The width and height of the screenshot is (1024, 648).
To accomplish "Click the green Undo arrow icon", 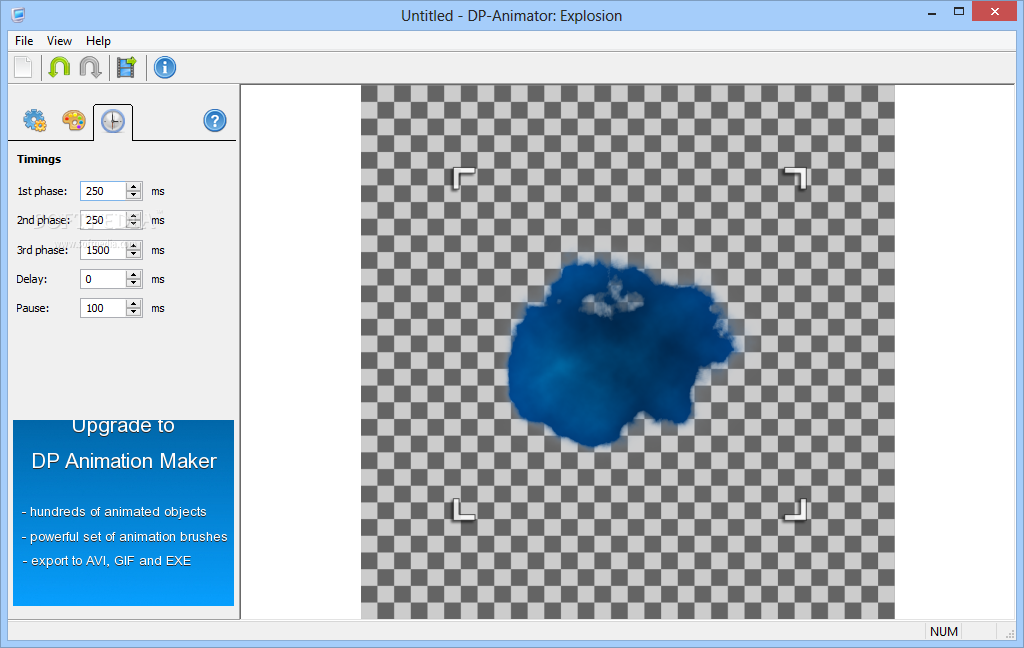I will coord(59,67).
